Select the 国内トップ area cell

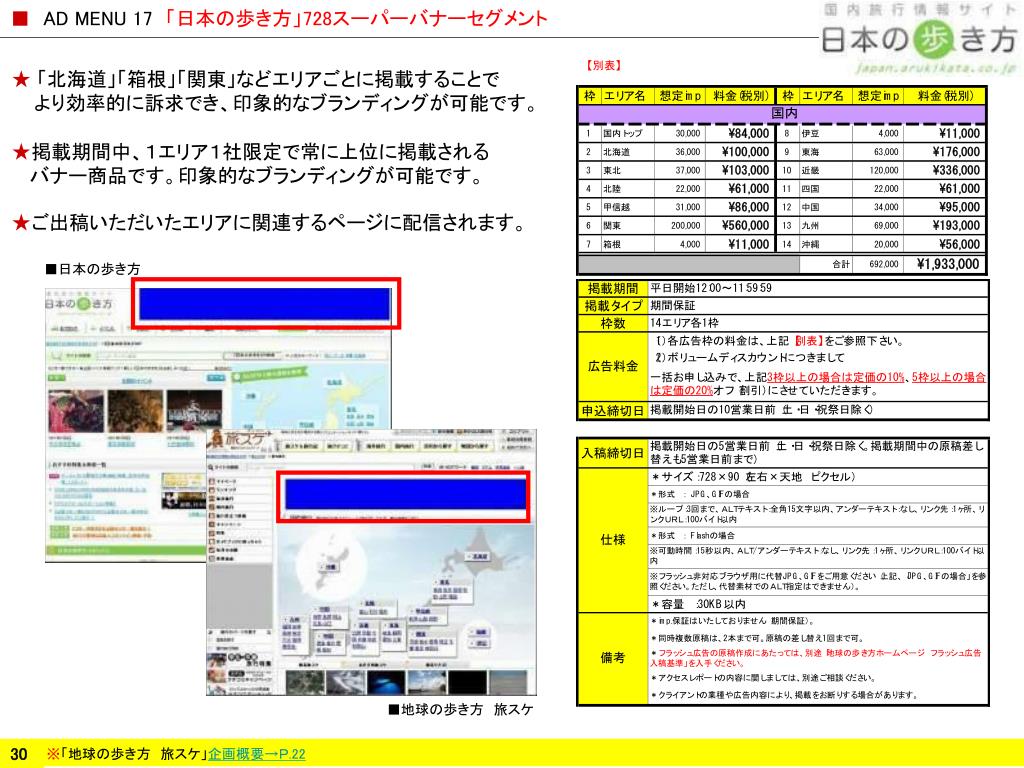(x=626, y=133)
